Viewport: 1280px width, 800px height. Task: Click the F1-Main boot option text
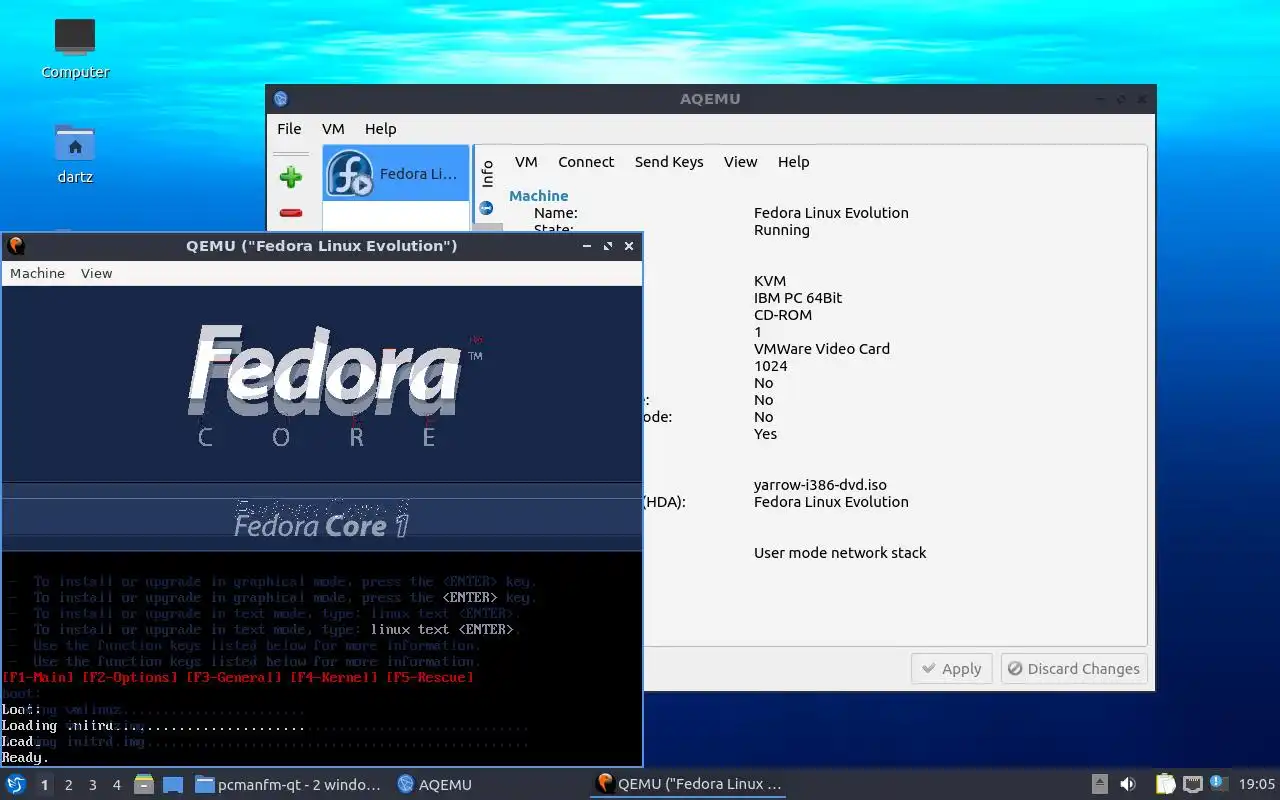(39, 677)
